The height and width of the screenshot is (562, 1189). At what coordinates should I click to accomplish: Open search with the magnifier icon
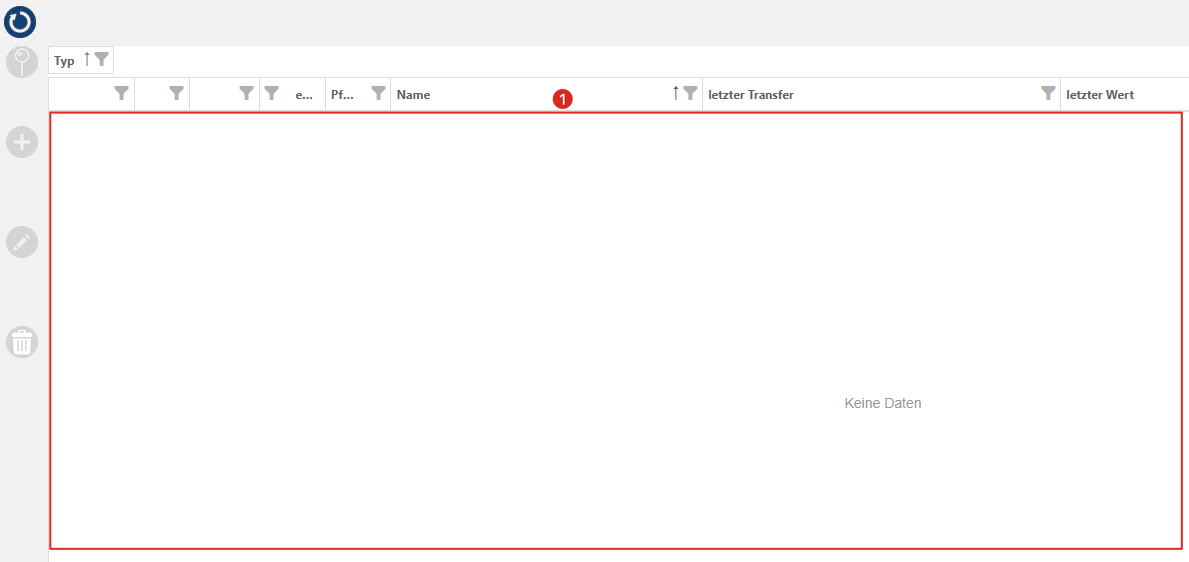point(22,62)
